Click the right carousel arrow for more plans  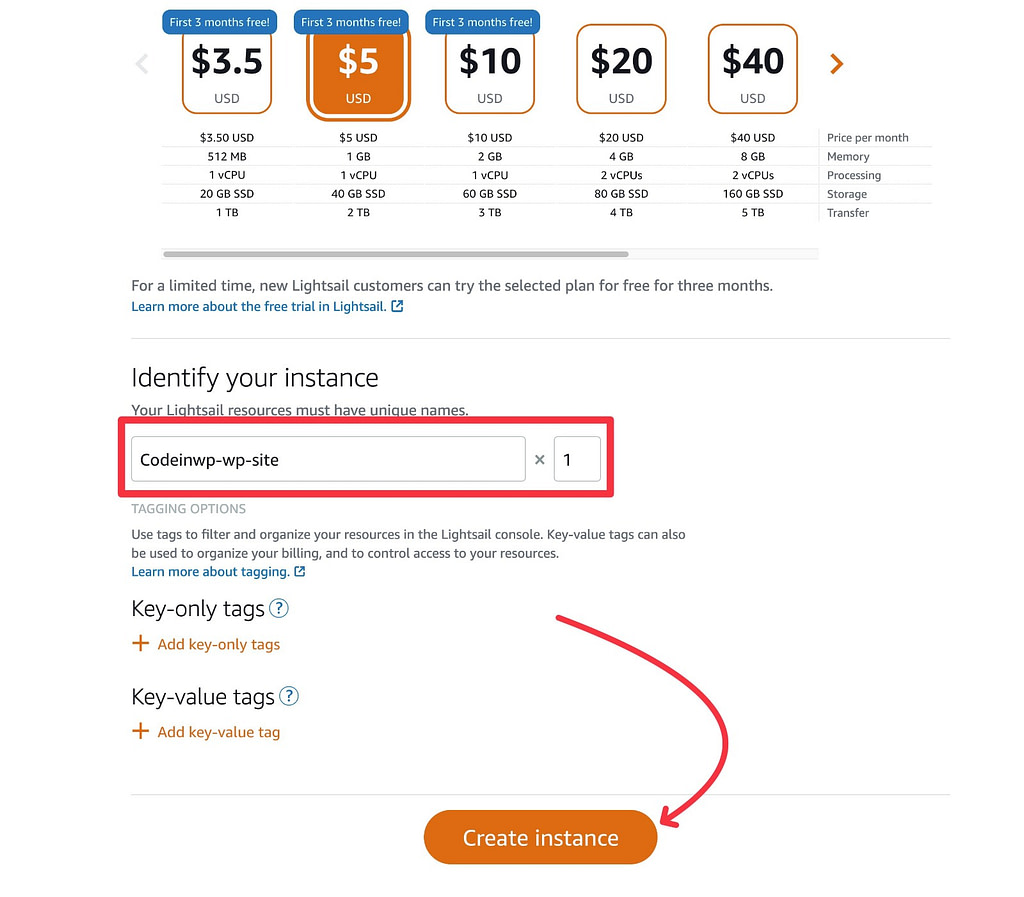click(836, 63)
